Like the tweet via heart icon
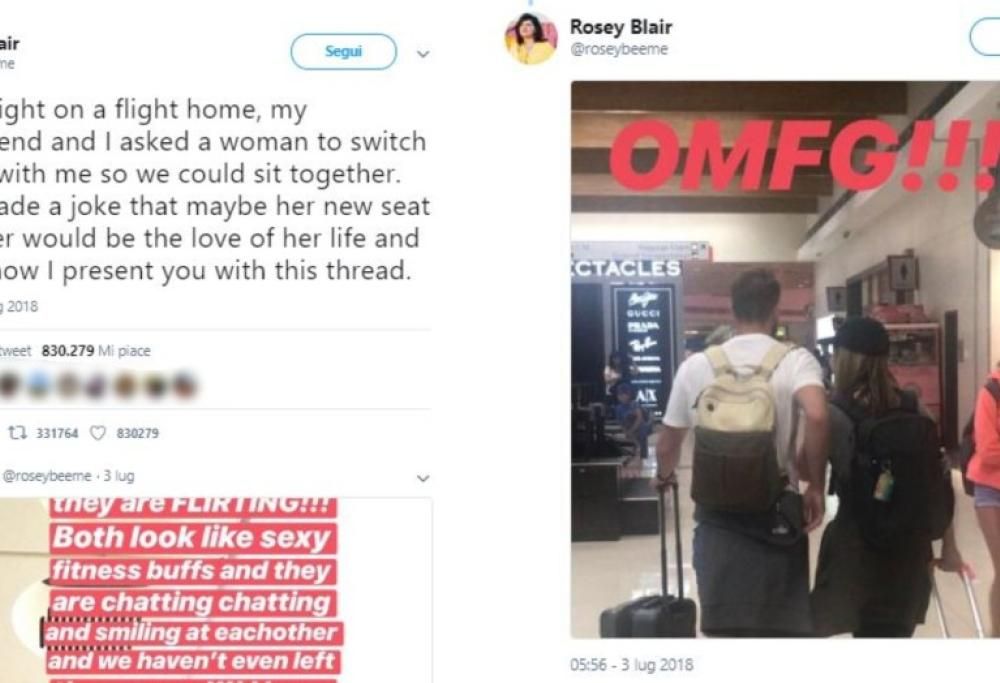 [98, 433]
